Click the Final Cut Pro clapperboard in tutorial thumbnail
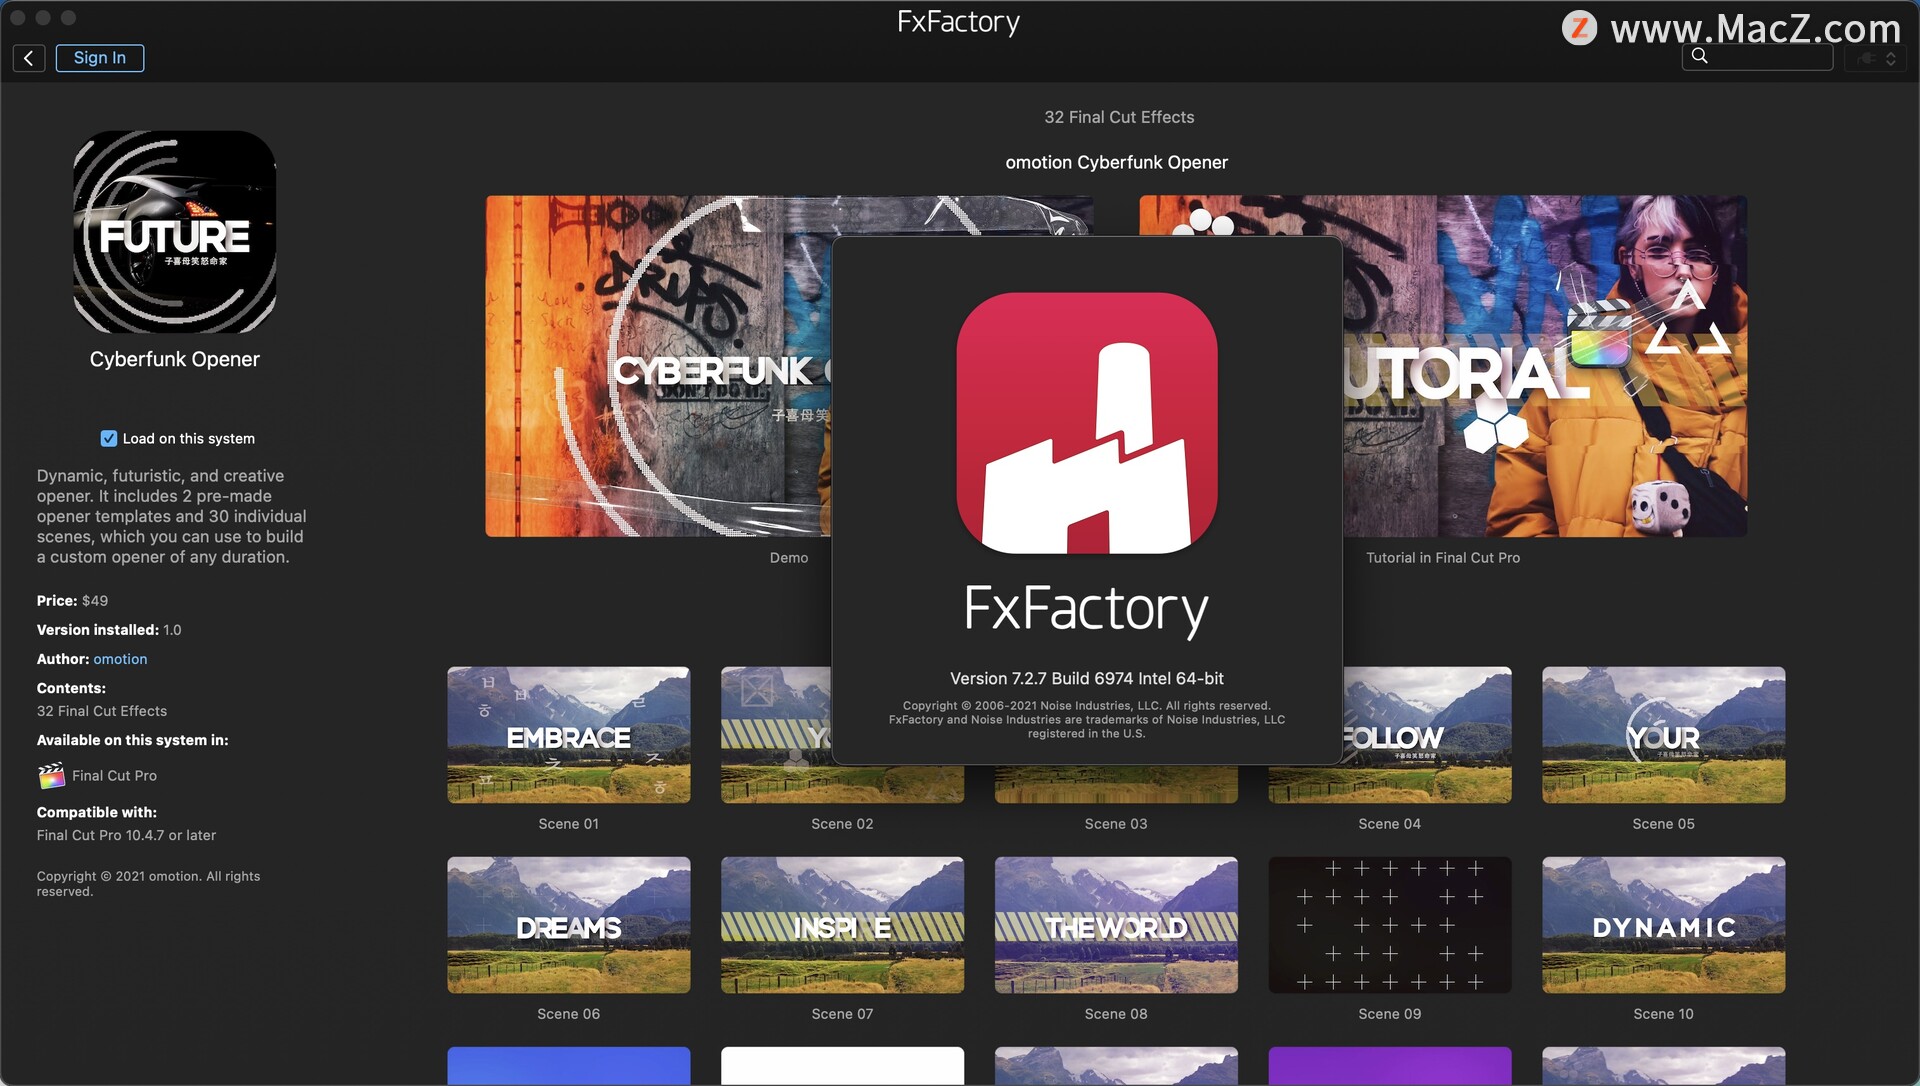The image size is (1920, 1086). pos(1599,335)
